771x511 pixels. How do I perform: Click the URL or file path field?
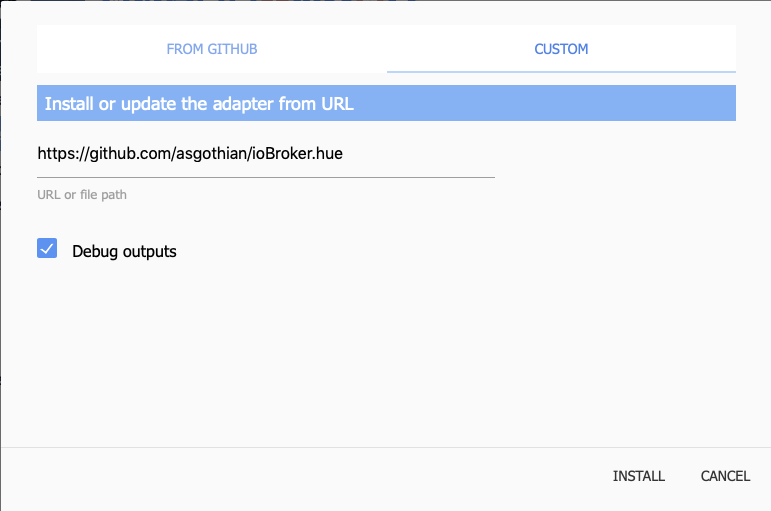point(265,154)
